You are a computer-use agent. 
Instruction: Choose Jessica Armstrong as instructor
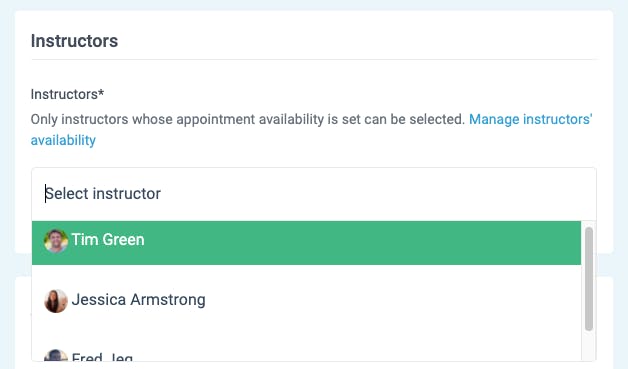pyautogui.click(x=306, y=300)
